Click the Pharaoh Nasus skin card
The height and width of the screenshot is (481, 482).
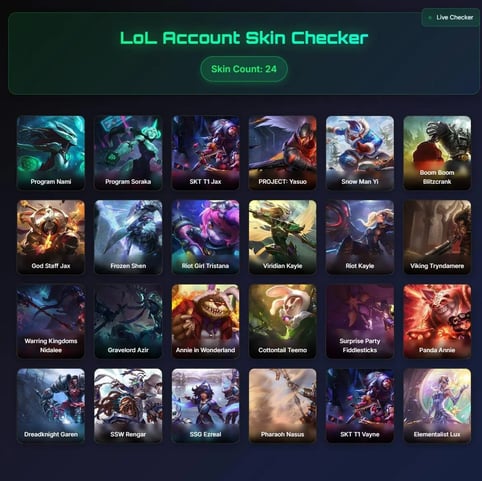[x=282, y=406]
